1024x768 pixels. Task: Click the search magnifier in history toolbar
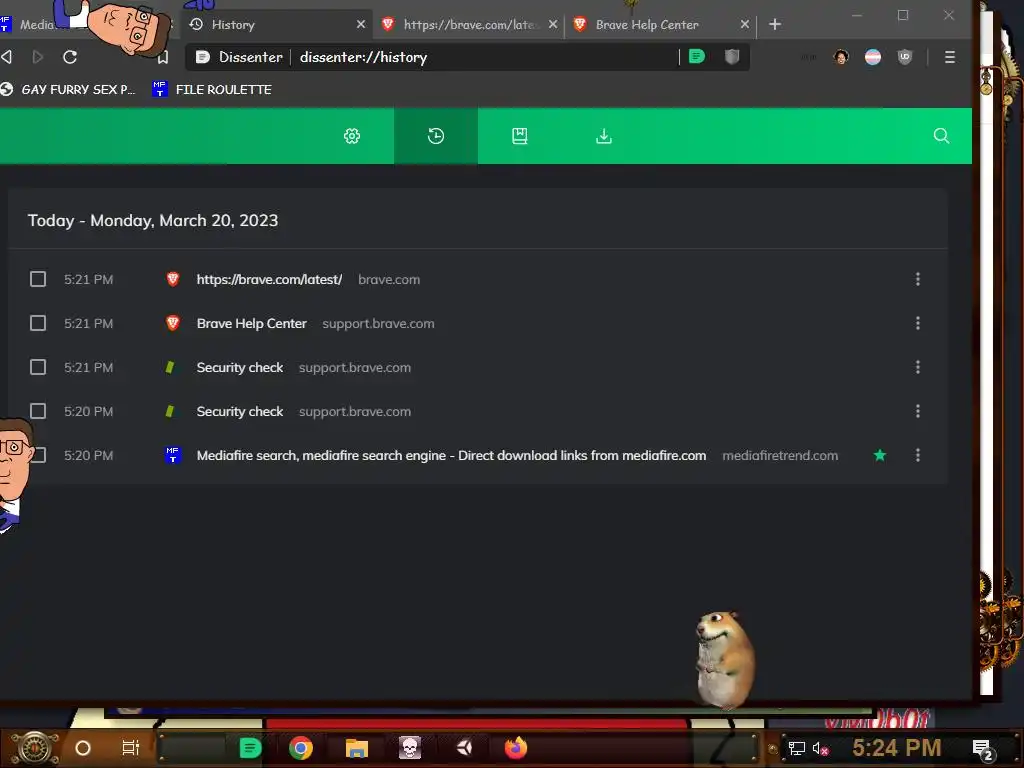[941, 136]
